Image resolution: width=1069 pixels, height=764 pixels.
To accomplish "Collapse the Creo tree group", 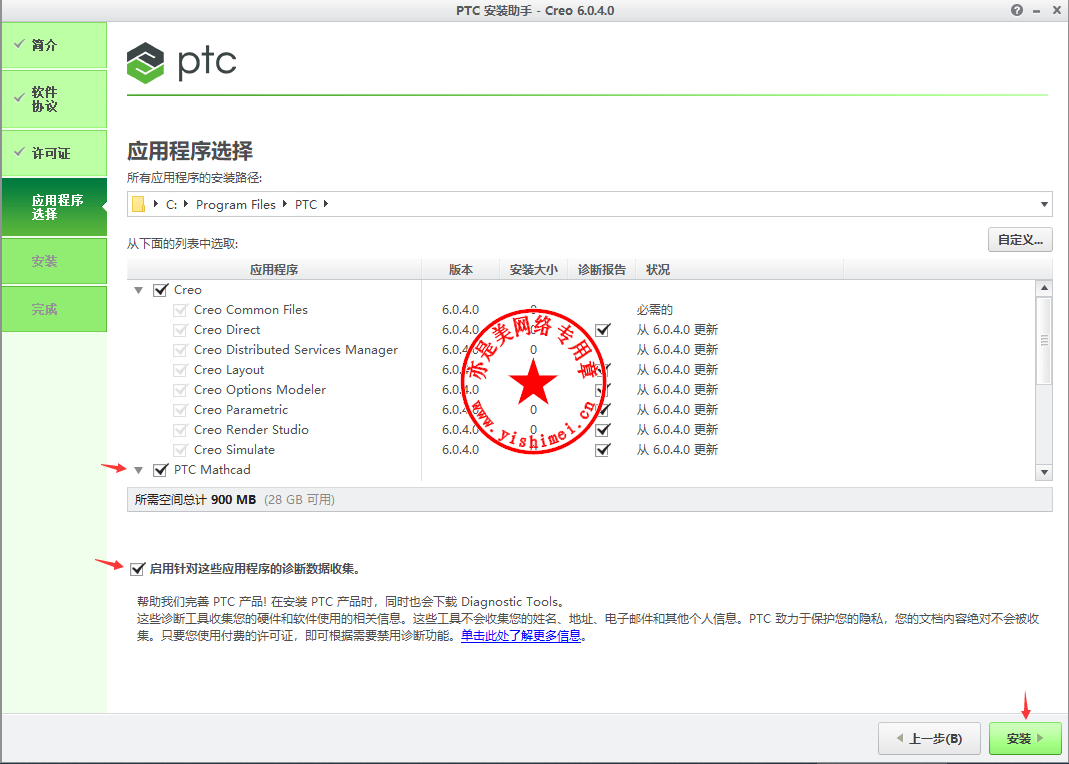I will [x=138, y=290].
